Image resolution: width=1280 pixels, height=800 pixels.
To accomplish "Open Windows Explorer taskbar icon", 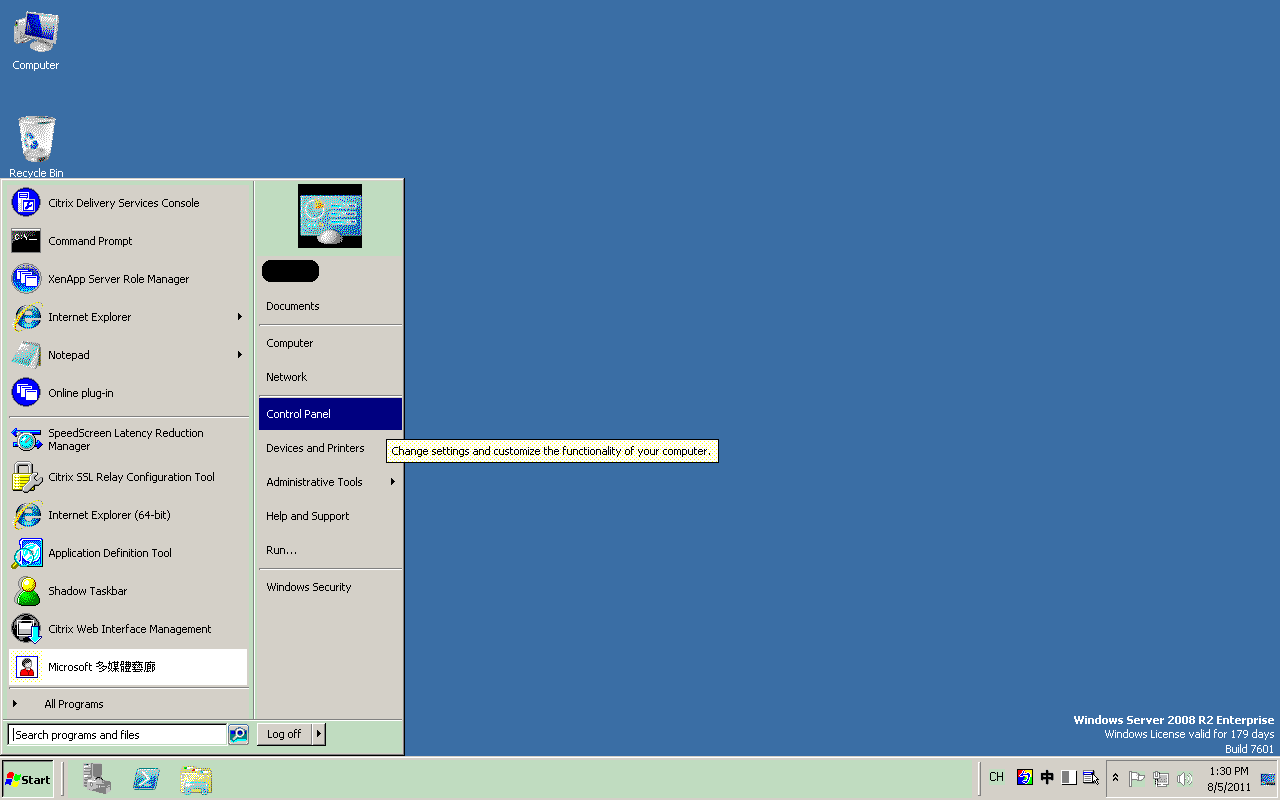I will [x=196, y=778].
